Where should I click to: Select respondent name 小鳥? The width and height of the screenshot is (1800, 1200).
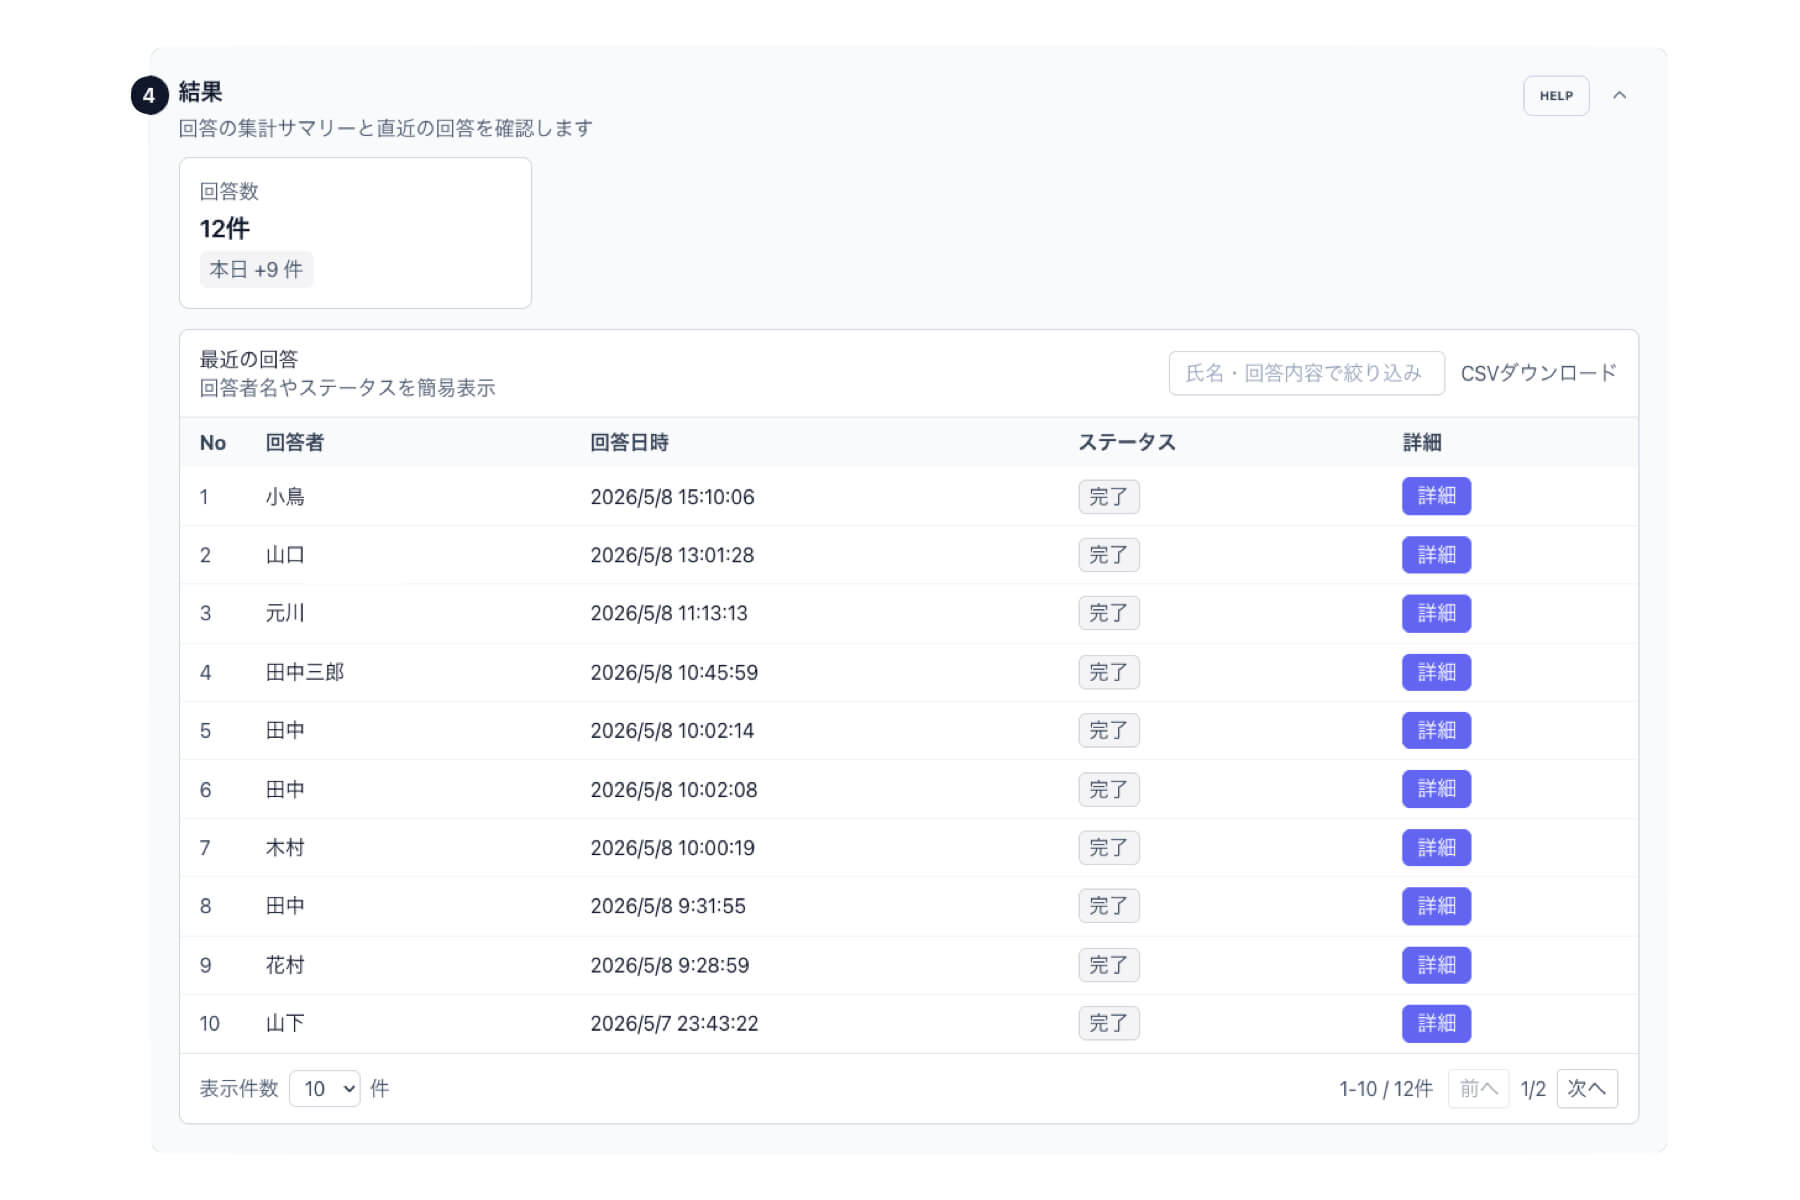[x=285, y=497]
